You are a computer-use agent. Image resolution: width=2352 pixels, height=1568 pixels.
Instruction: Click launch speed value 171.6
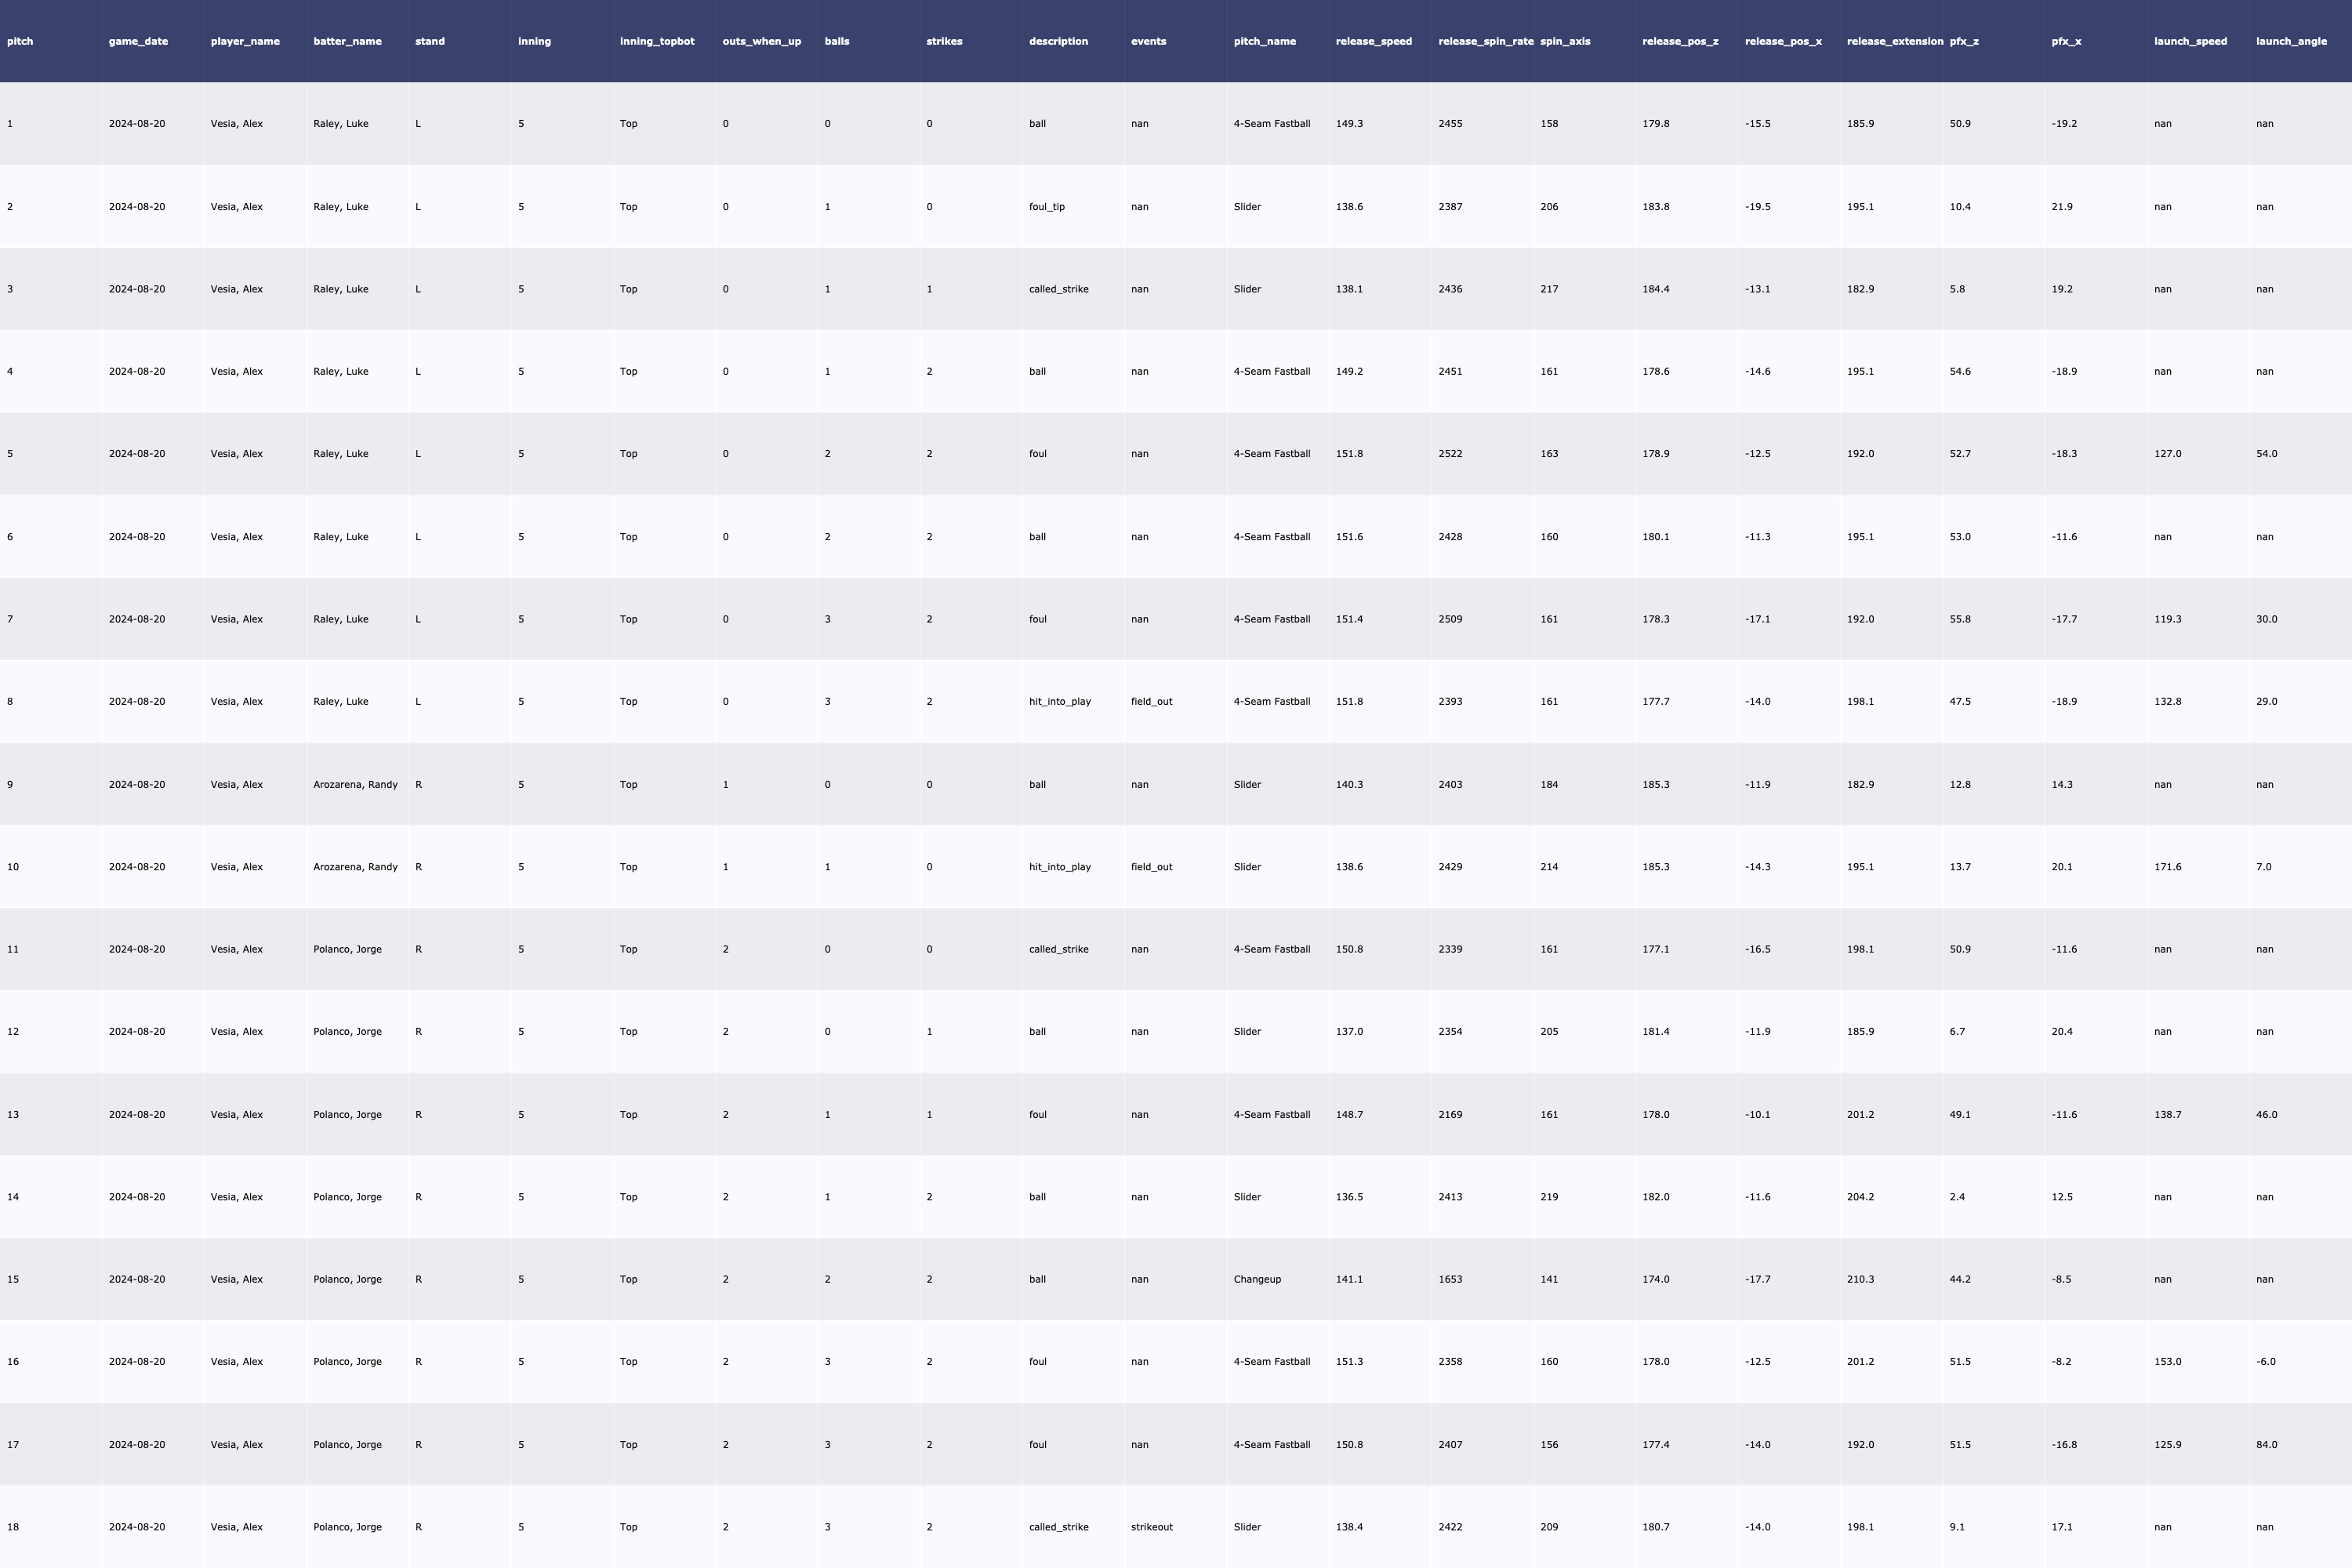pos(2167,867)
